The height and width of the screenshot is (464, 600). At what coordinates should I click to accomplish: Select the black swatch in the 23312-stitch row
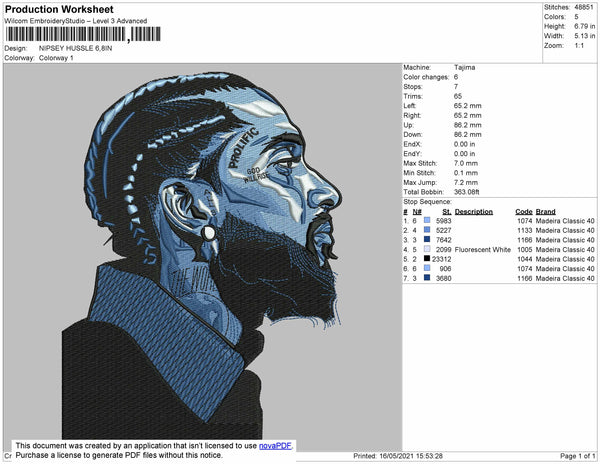point(427,259)
